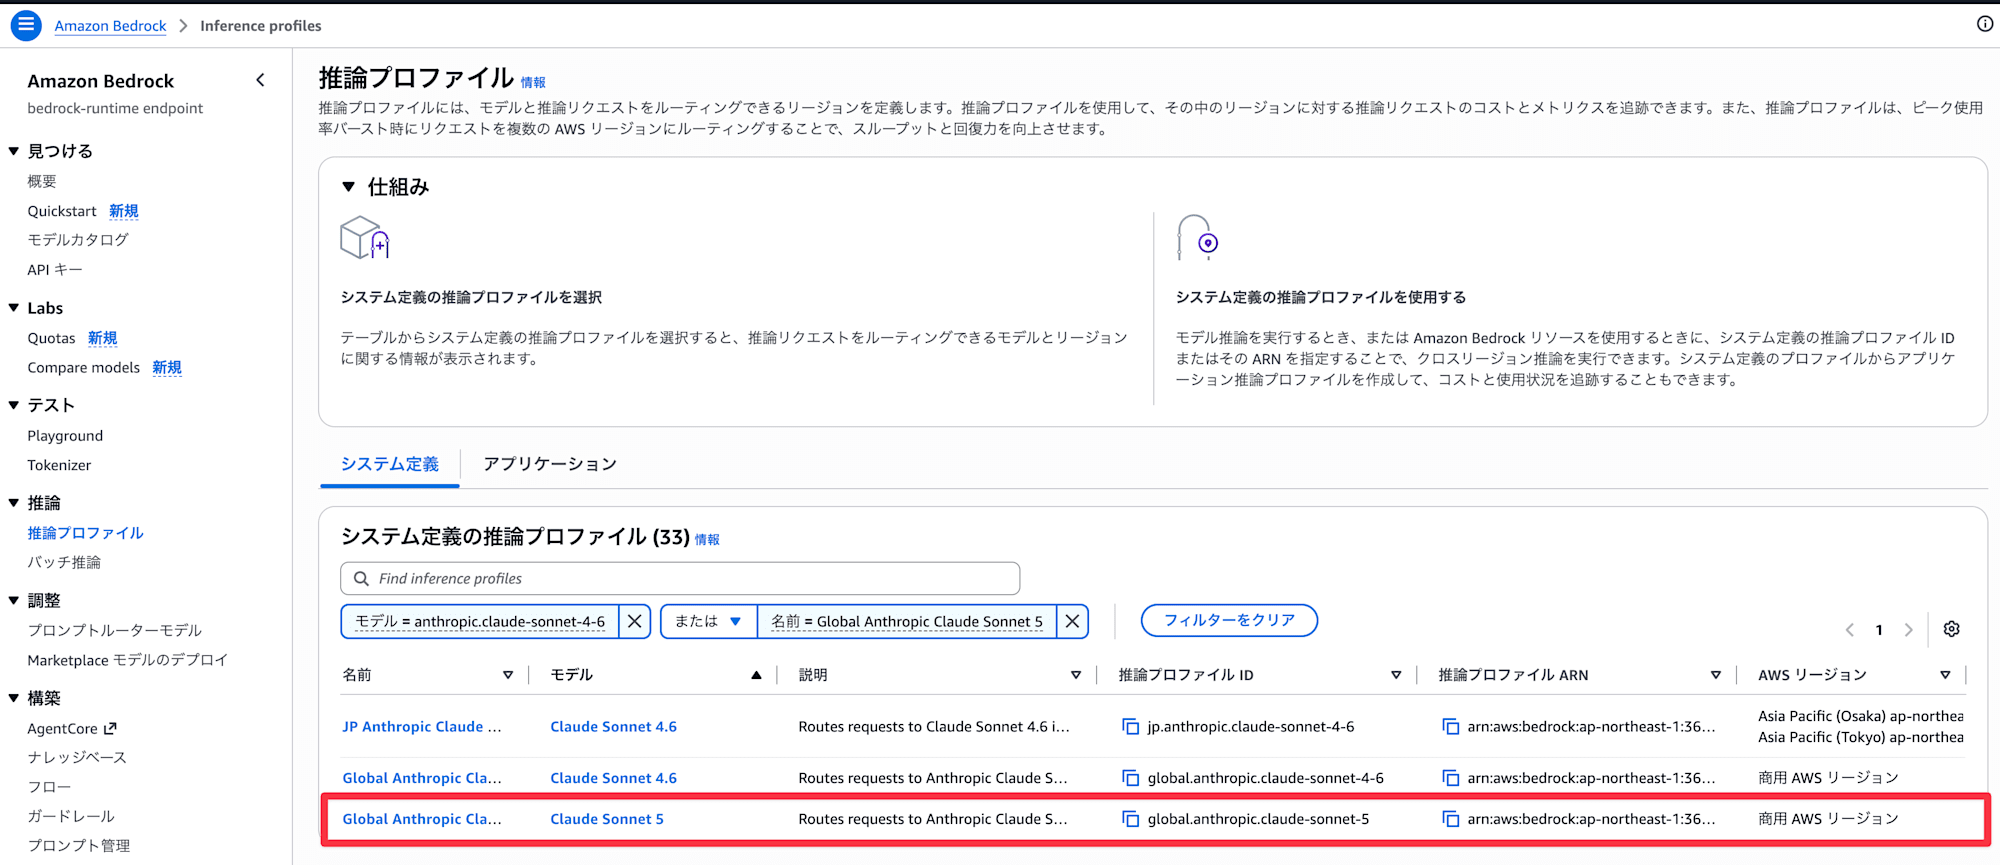Viewport: 2000px width, 865px height.
Task: Select 推論プロファイル in the sidebar
Action: click(x=86, y=533)
